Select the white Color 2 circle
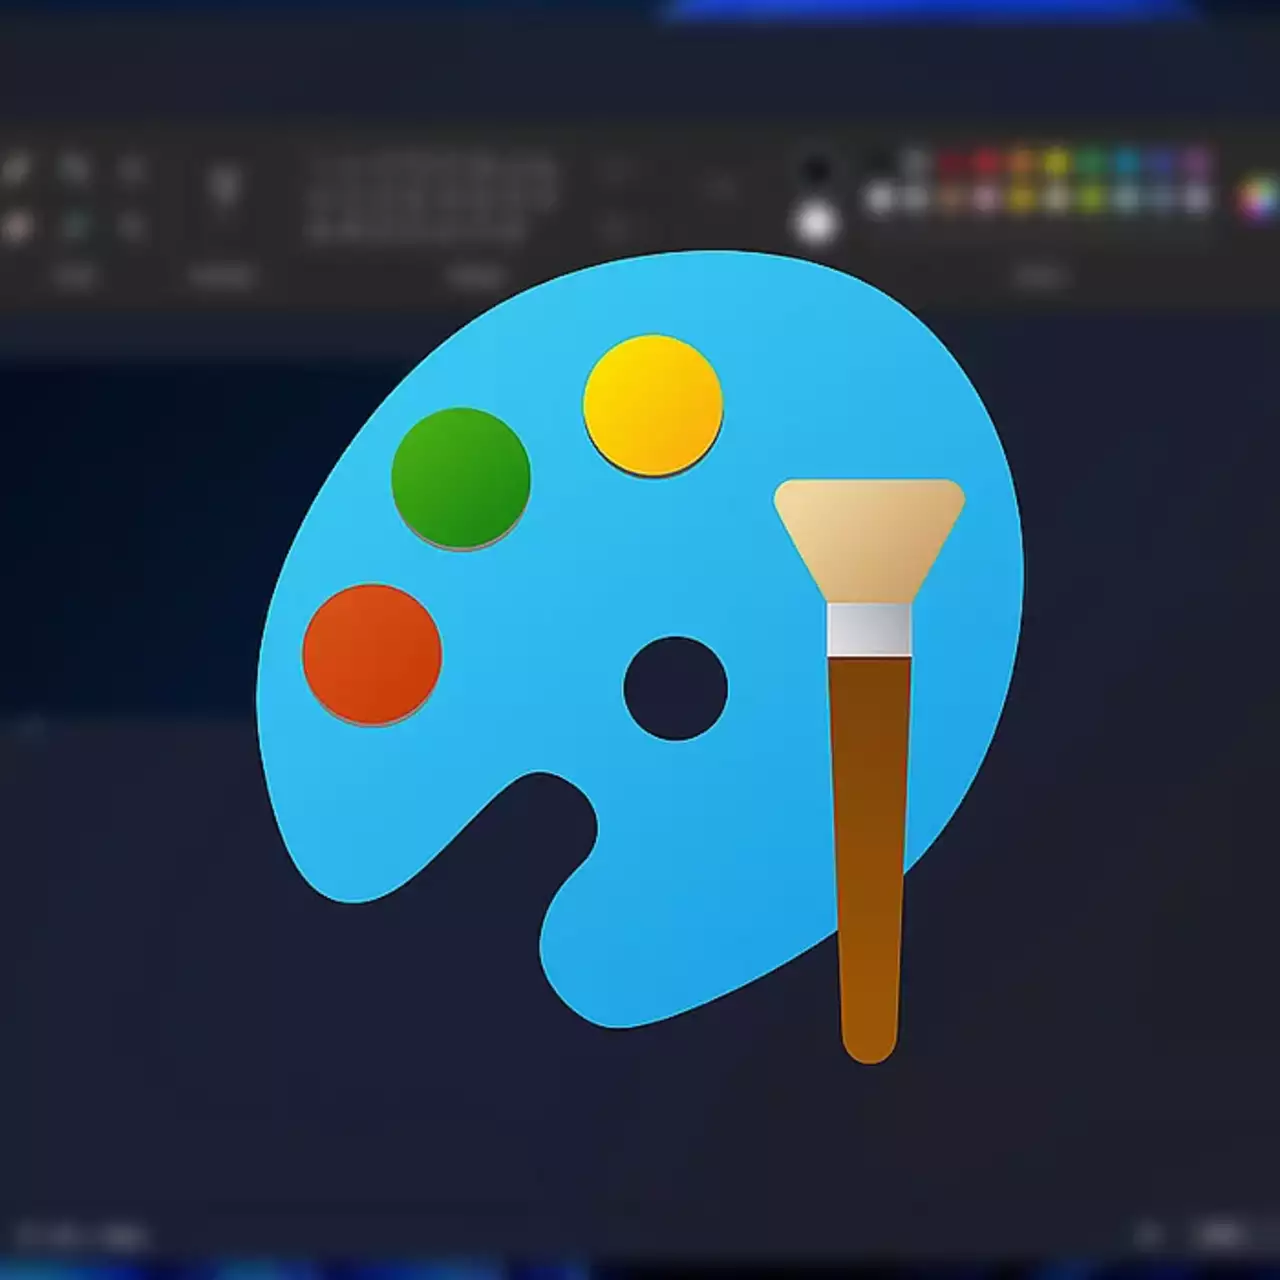Screen dimensions: 1280x1280 [816, 222]
